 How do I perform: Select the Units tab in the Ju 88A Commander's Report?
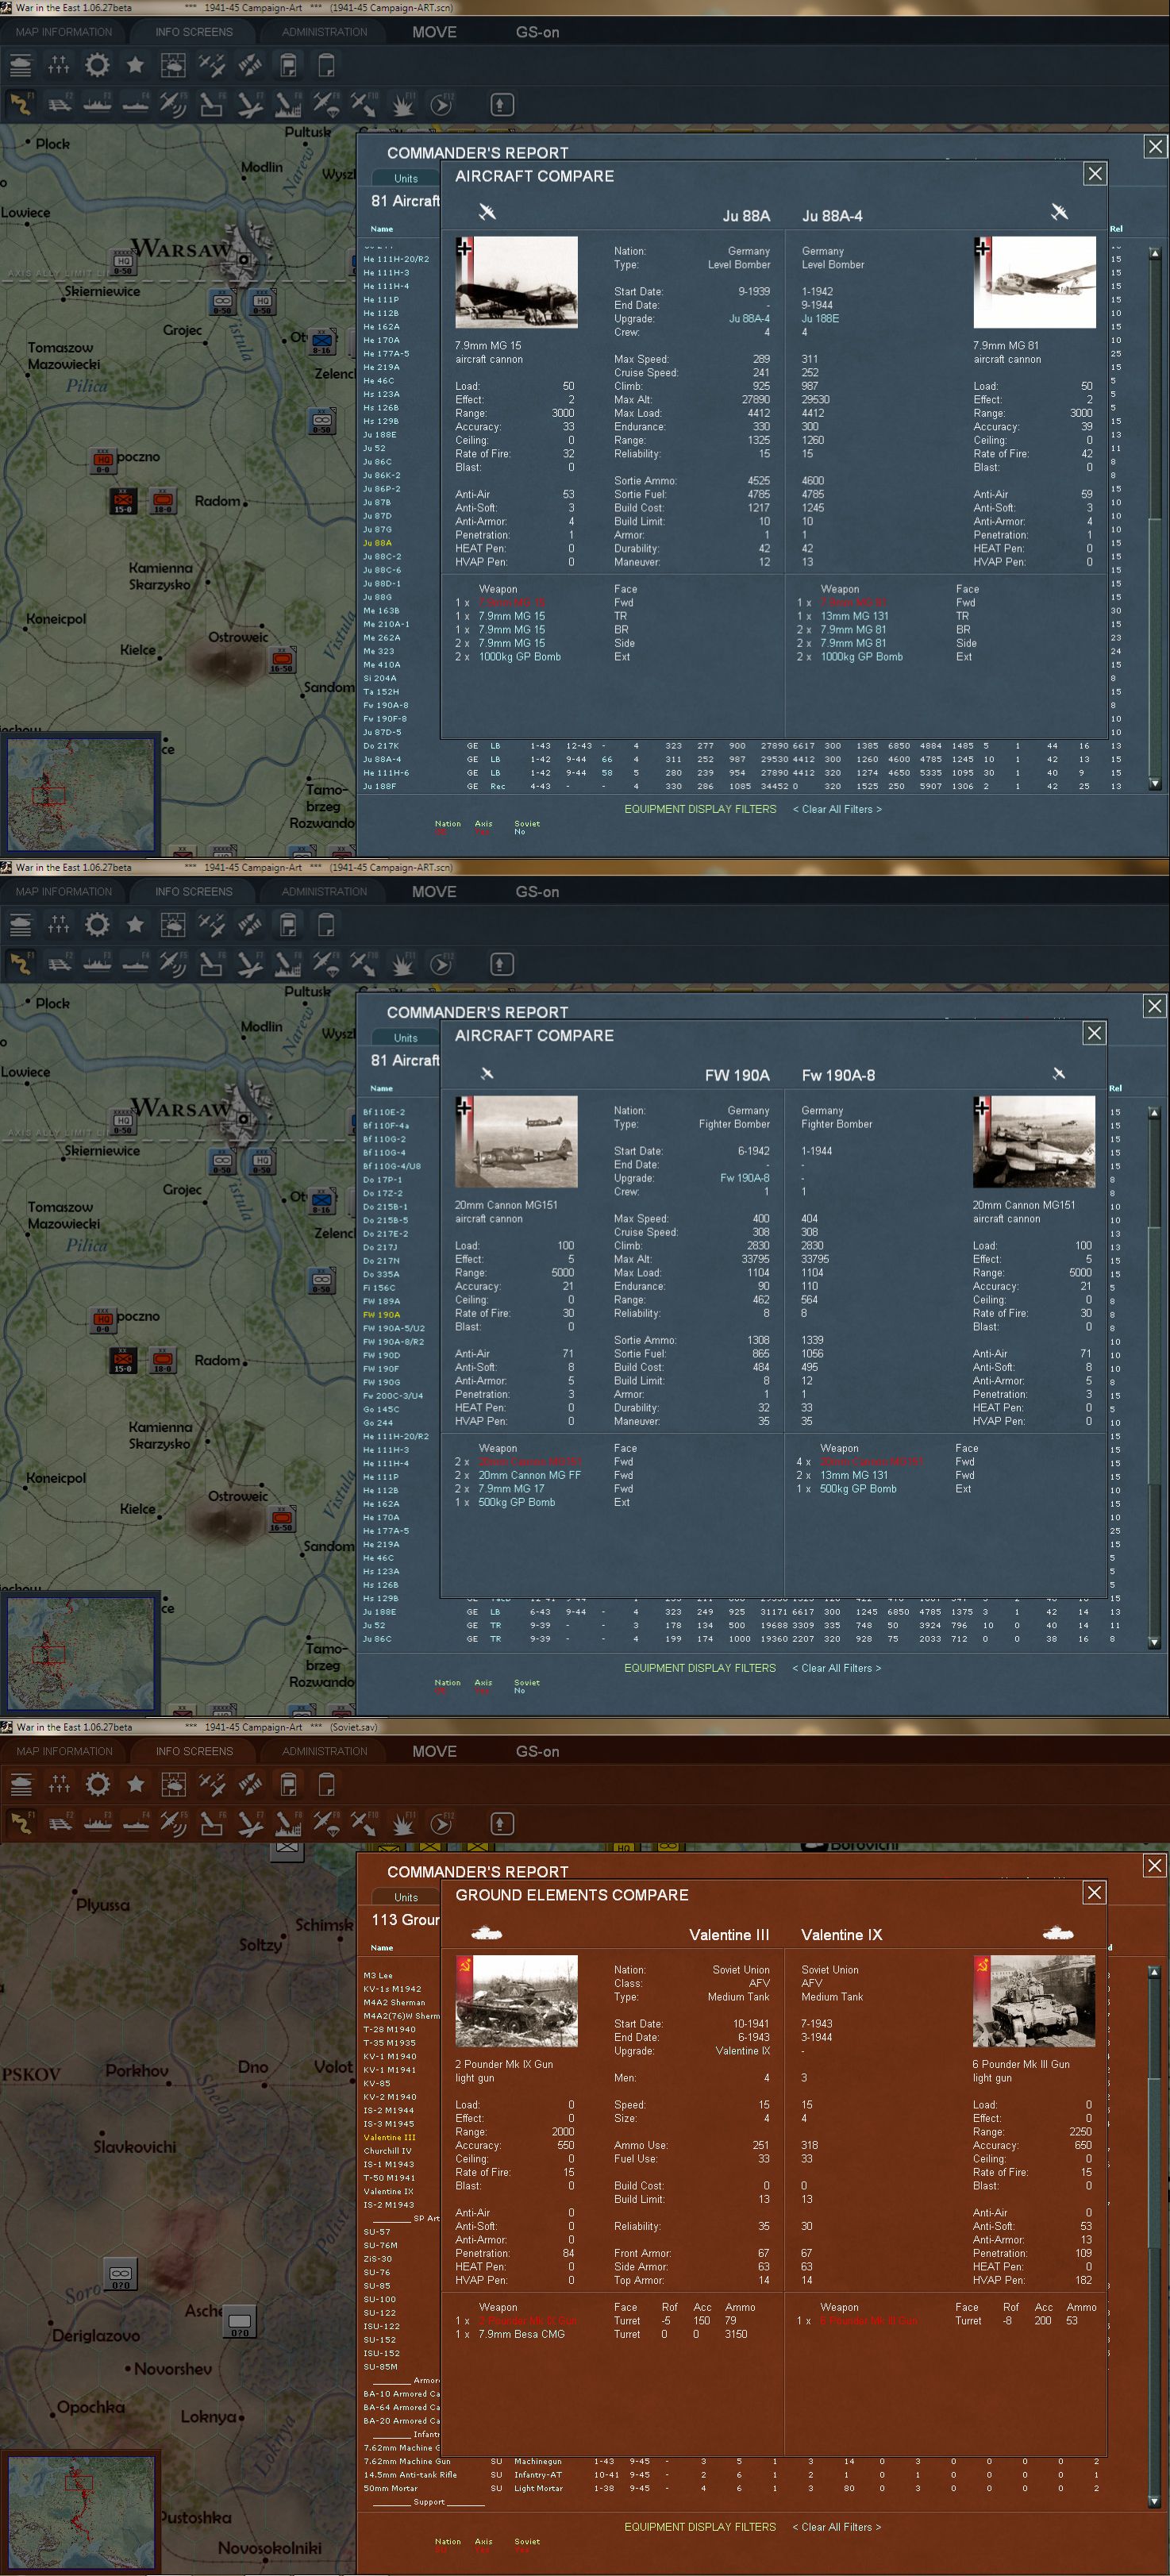point(406,178)
